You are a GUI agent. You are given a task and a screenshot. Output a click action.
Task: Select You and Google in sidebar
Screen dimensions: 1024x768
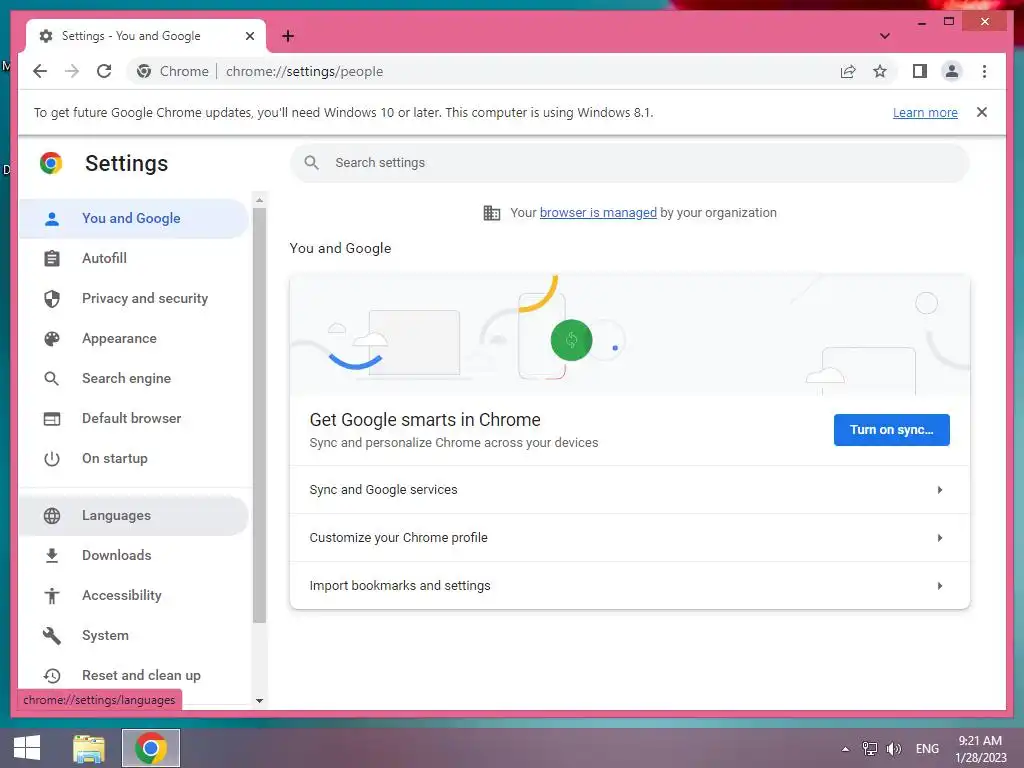click(x=134, y=218)
